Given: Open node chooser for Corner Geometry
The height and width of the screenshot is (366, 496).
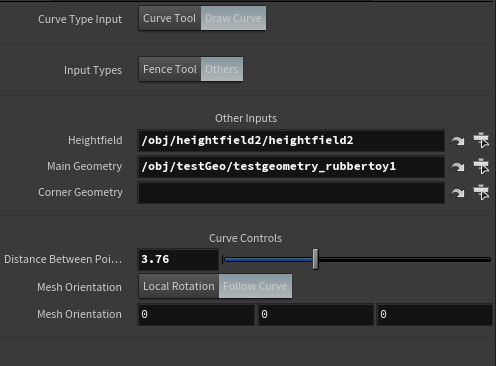Looking at the screenshot, I should [481, 192].
